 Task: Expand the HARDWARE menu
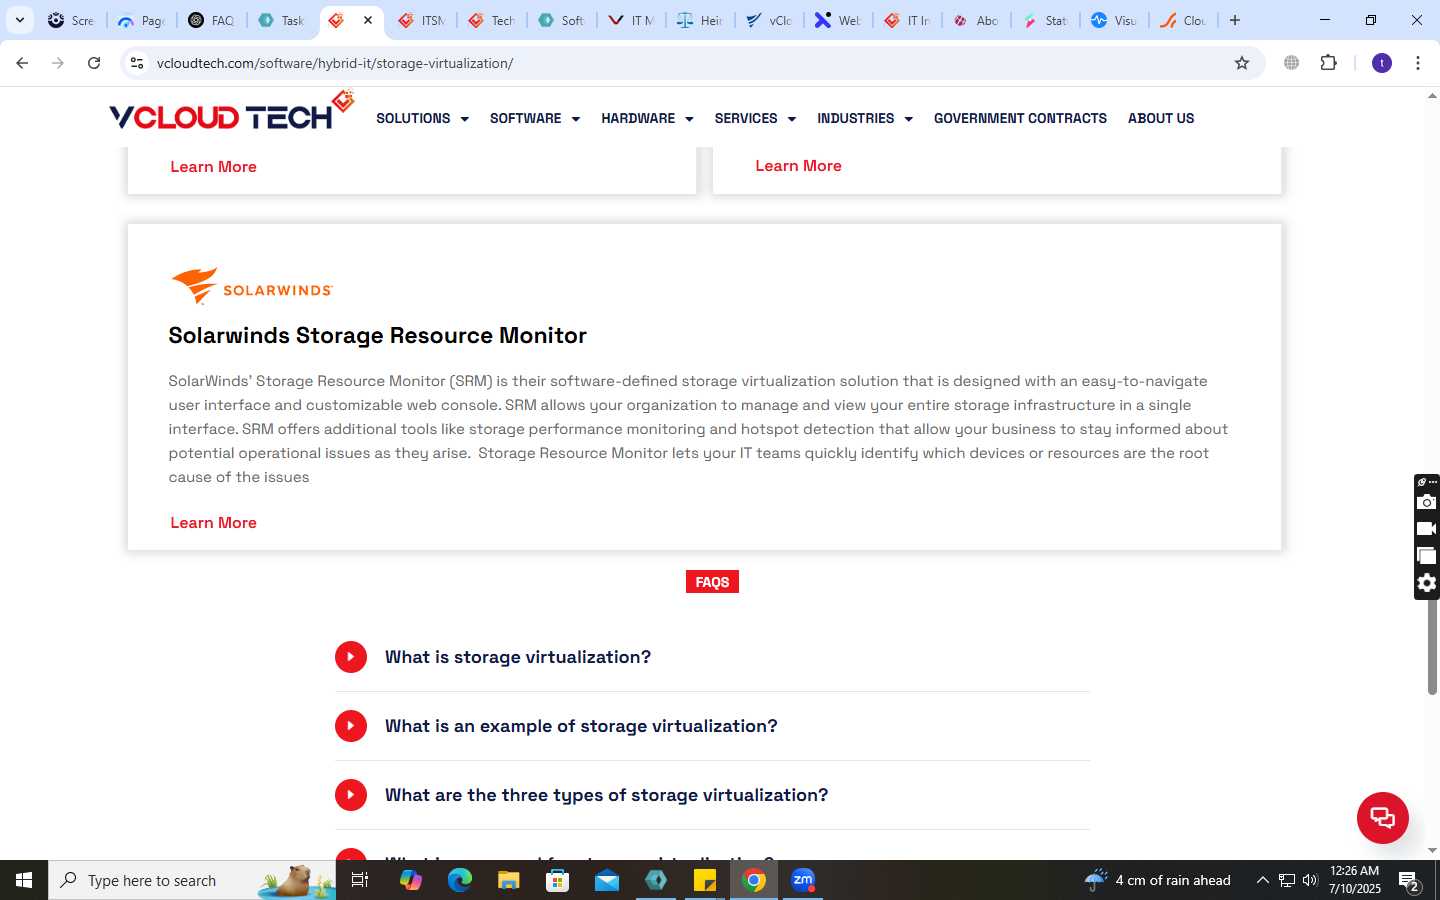coord(647,118)
